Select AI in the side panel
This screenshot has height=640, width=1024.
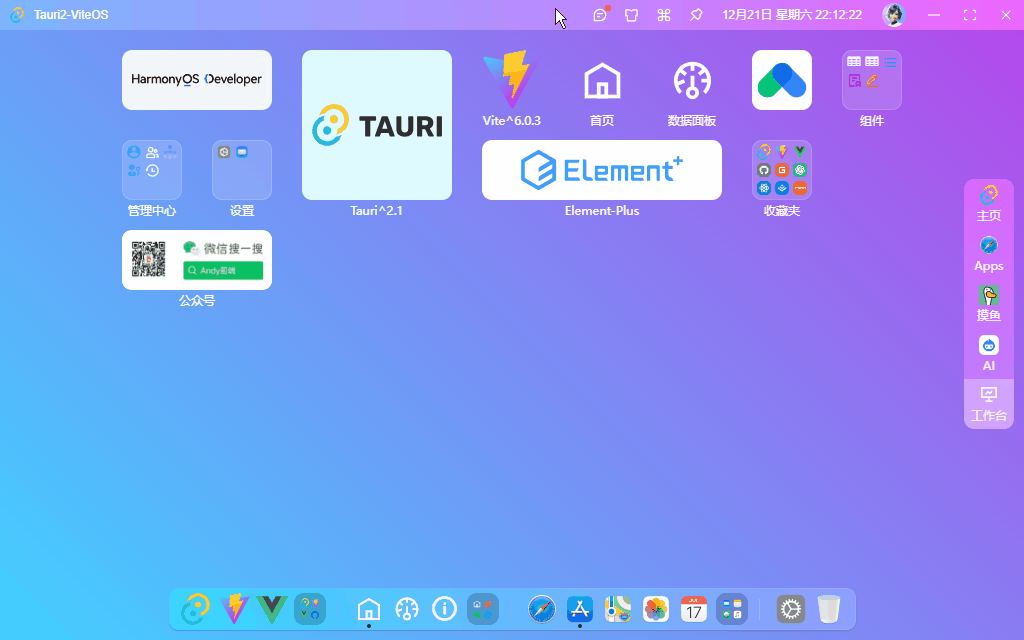click(988, 353)
